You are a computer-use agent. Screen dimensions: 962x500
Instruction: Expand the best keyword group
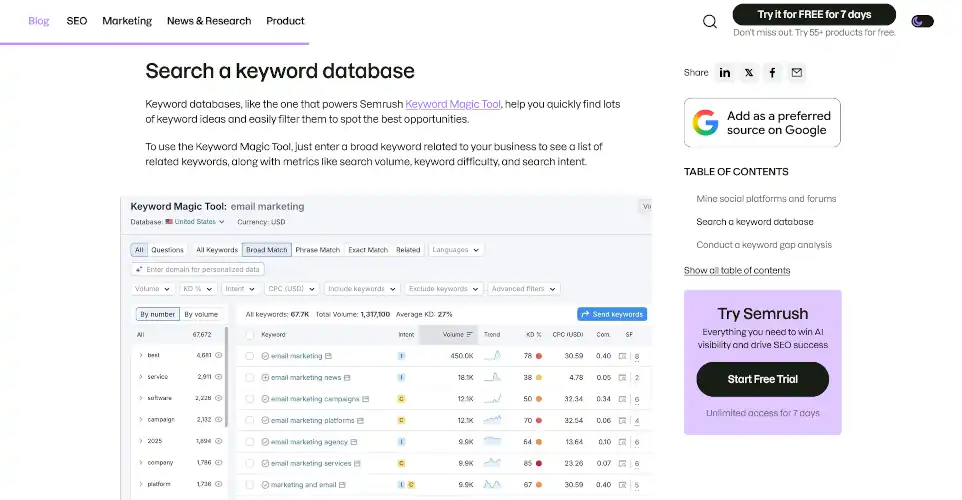pyautogui.click(x=140, y=355)
